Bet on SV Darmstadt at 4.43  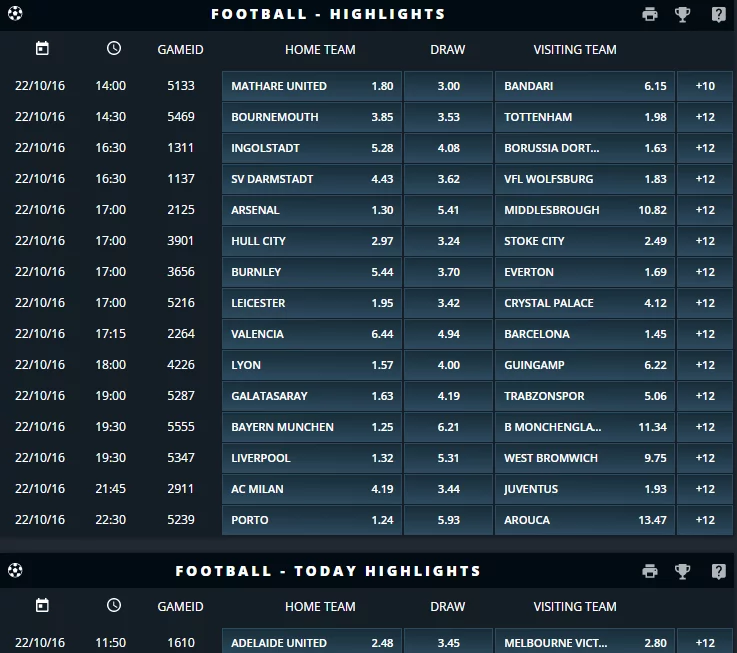(312, 179)
